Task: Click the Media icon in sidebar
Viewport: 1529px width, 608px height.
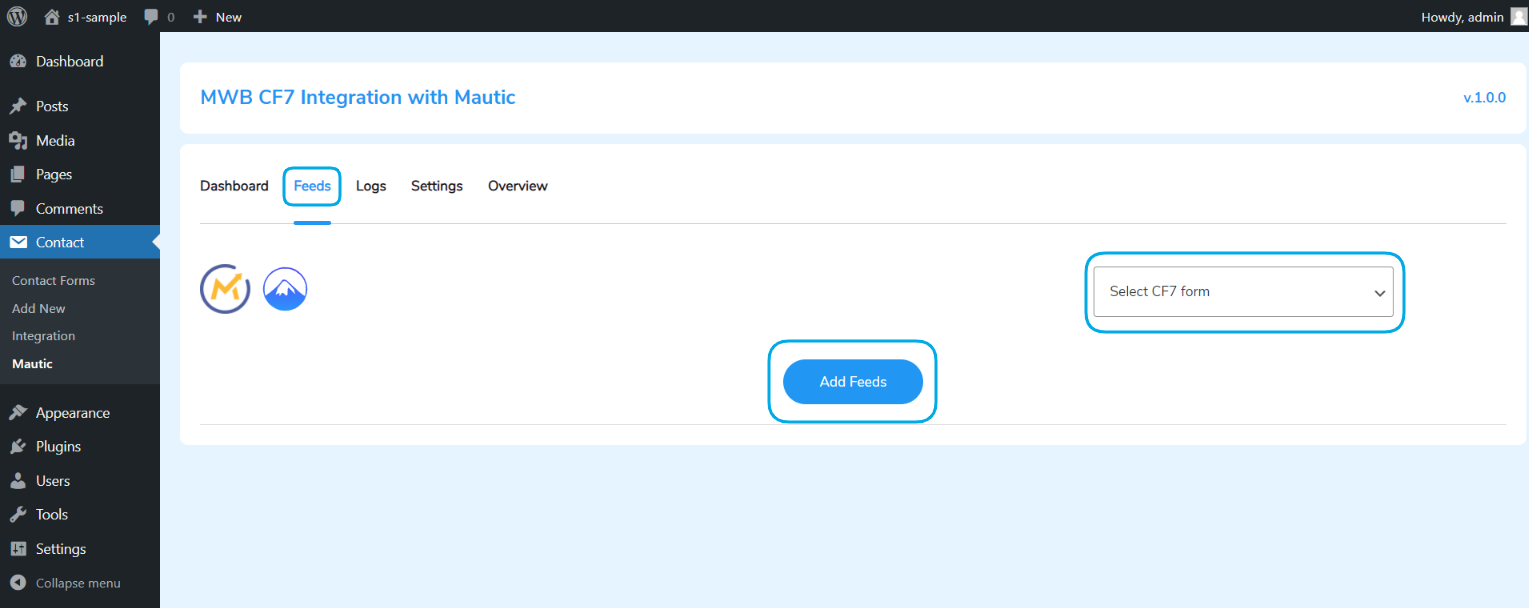Action: coord(18,141)
